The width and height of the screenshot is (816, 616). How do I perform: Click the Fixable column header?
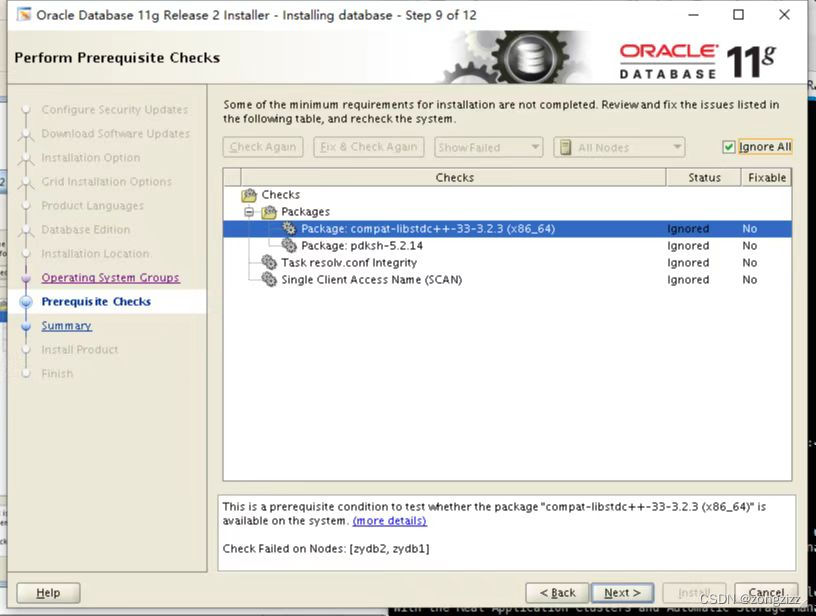pos(766,177)
